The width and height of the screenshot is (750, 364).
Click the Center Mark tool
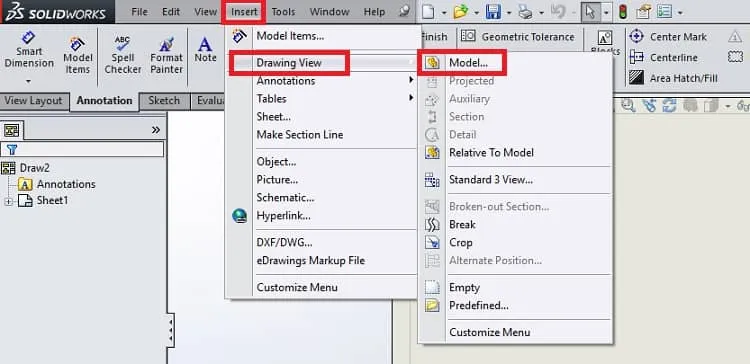click(668, 37)
